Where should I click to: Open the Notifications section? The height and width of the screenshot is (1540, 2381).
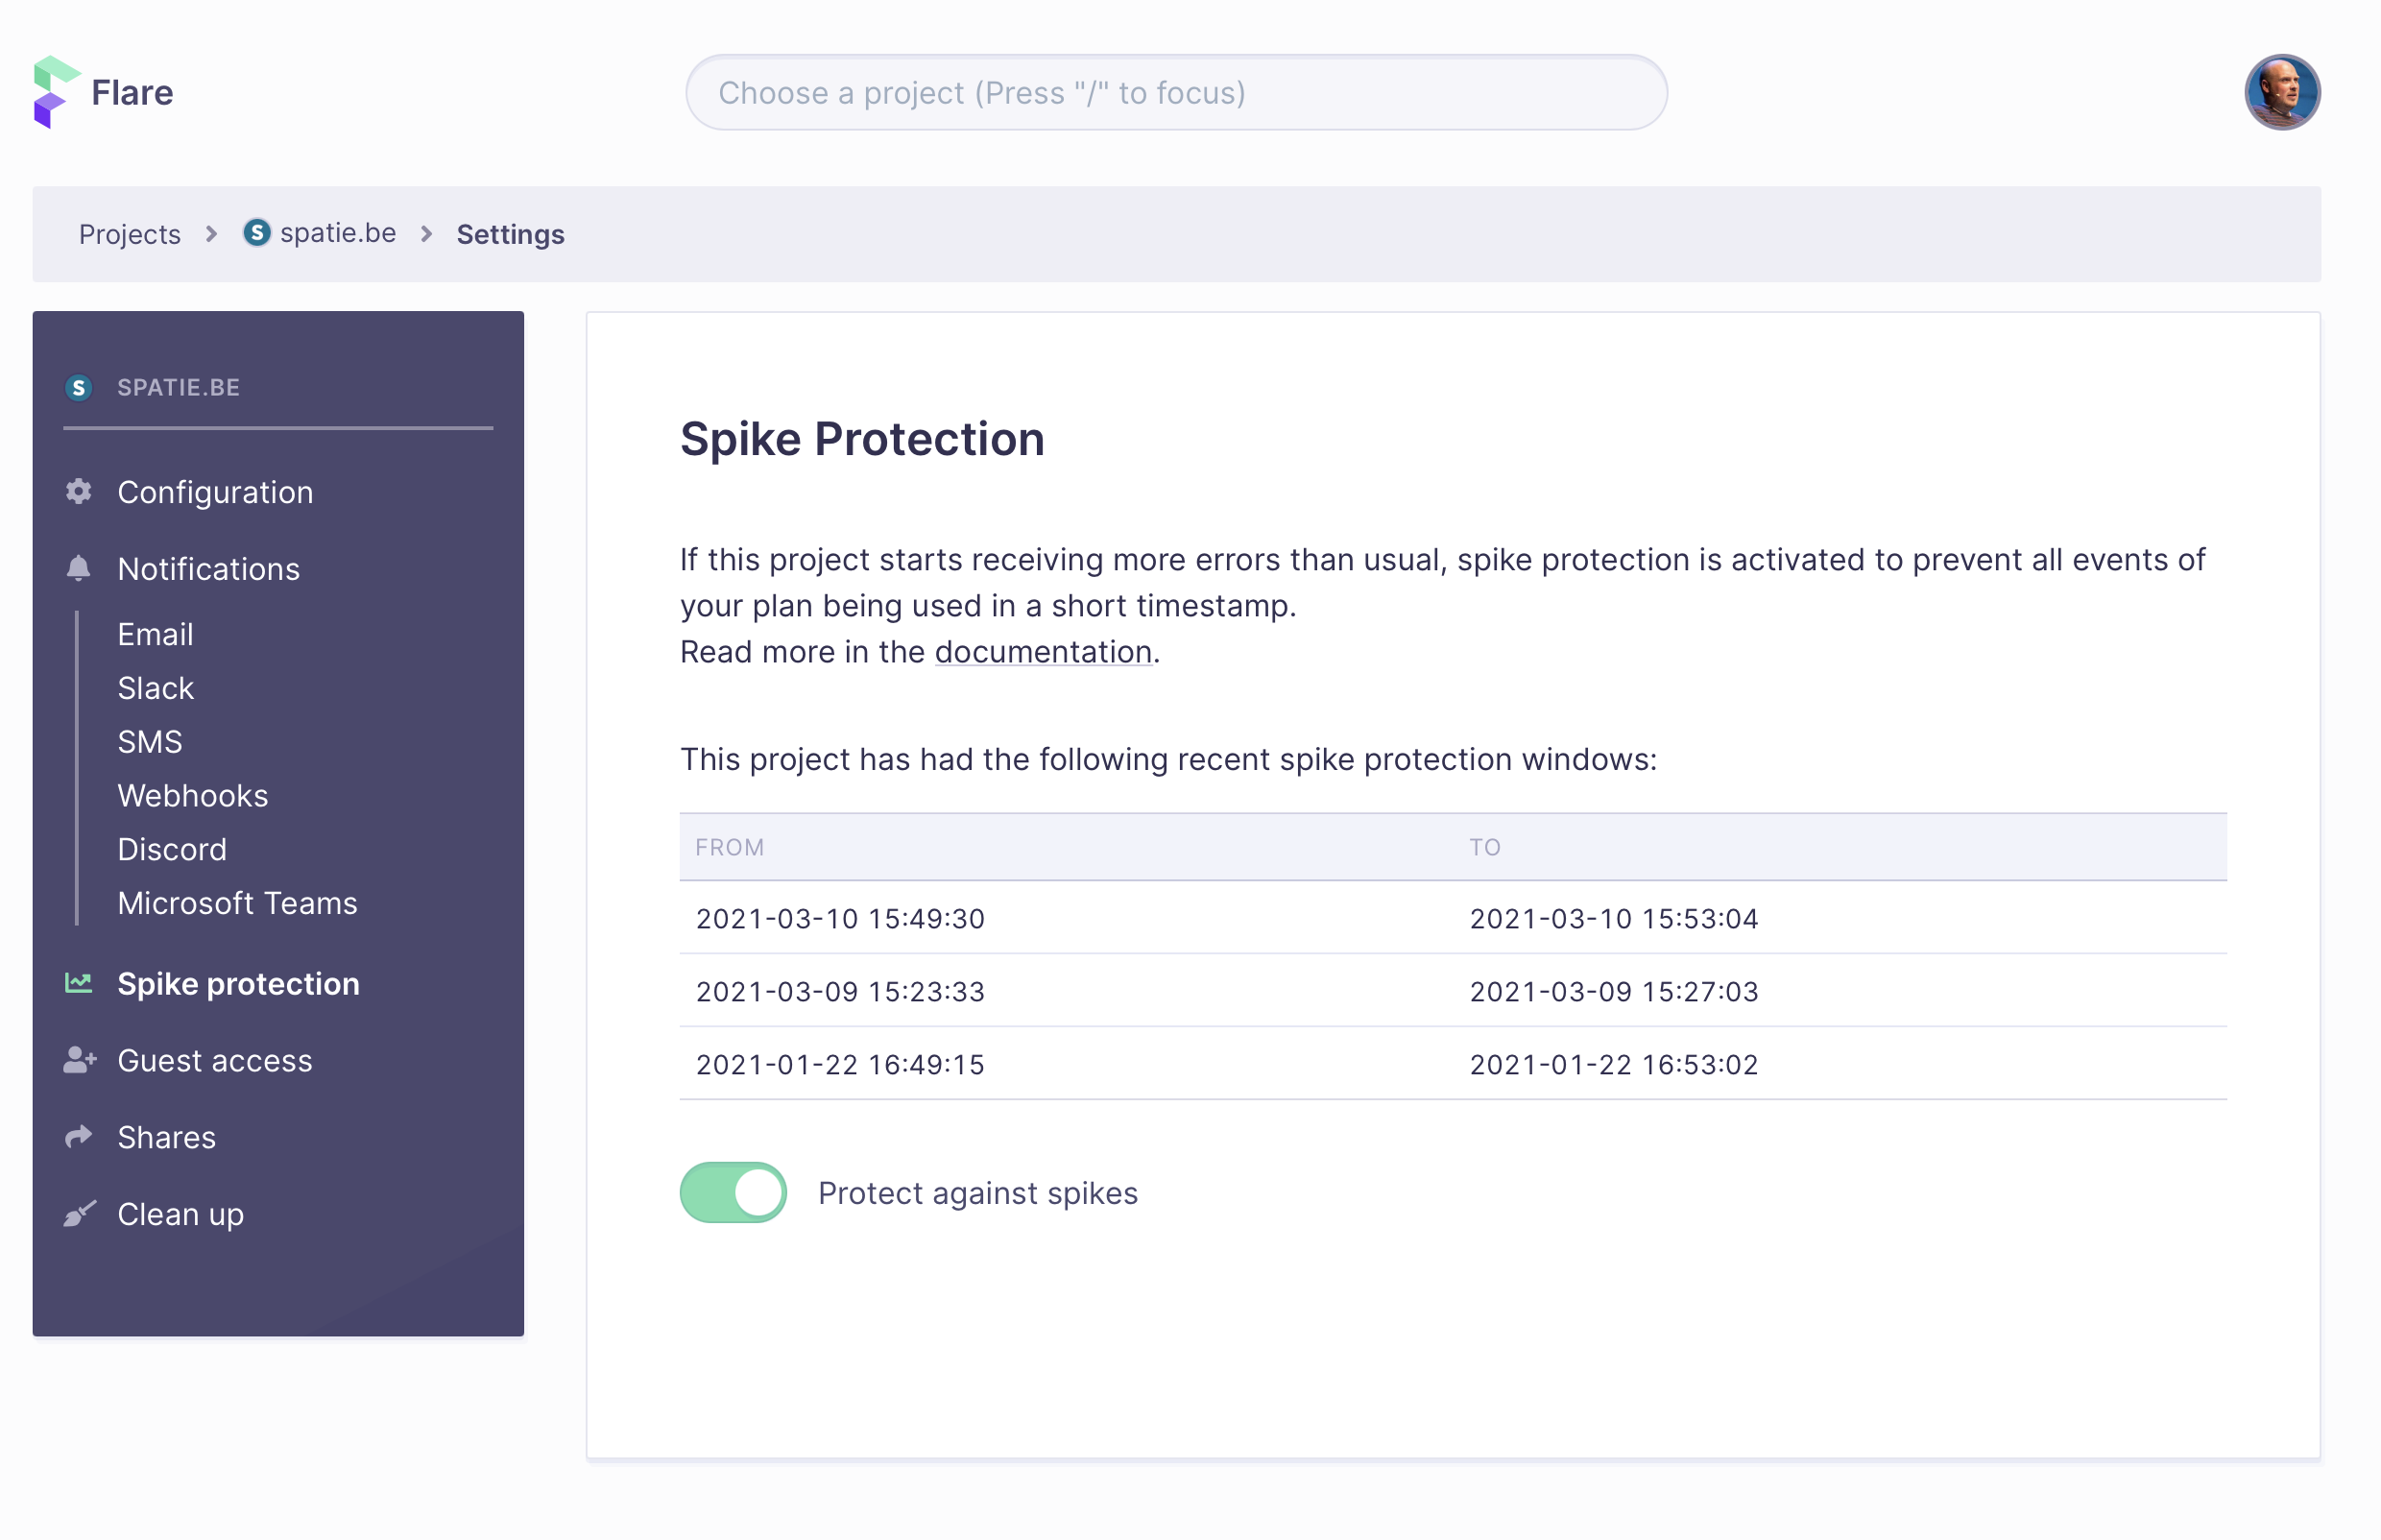tap(208, 569)
